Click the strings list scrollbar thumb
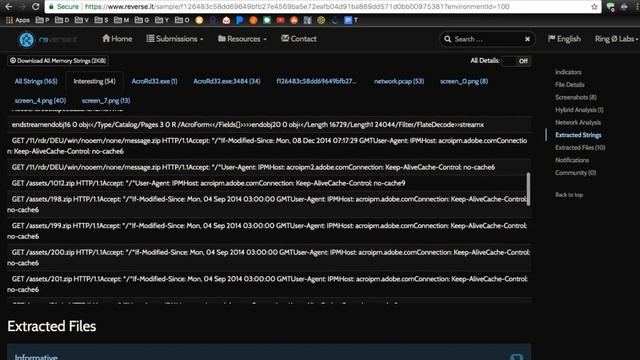This screenshot has width=640, height=360. (x=528, y=189)
